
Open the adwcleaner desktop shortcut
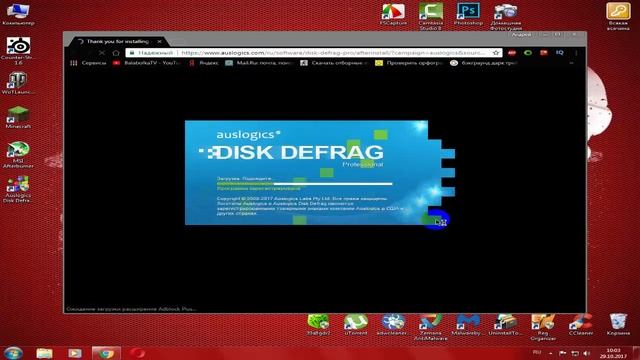click(x=393, y=325)
